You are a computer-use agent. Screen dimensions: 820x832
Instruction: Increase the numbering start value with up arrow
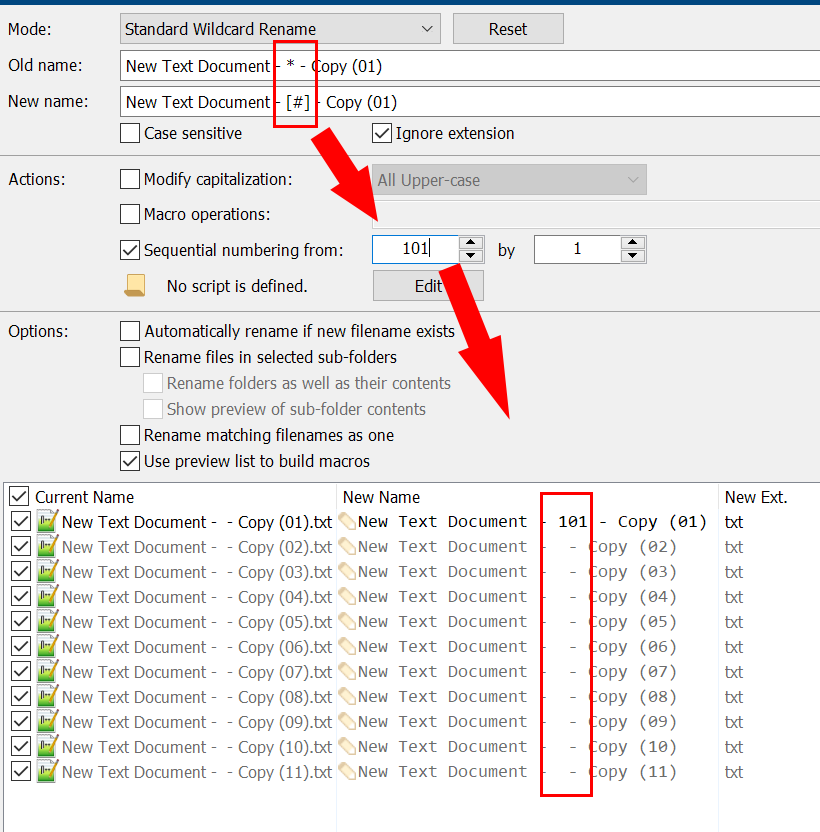click(471, 243)
